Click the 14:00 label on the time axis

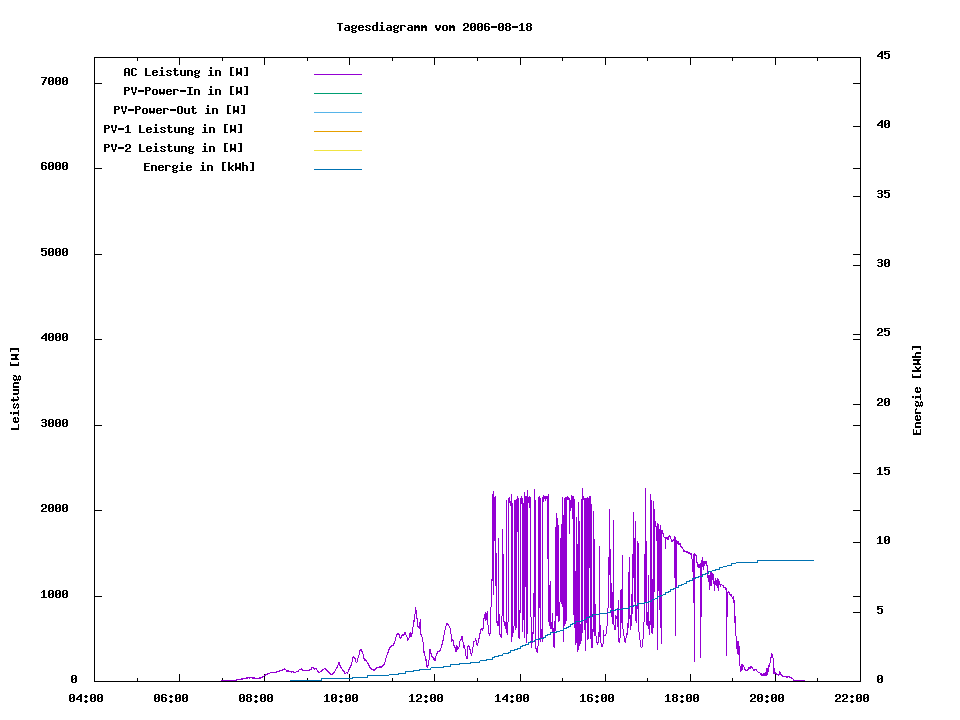point(512,698)
